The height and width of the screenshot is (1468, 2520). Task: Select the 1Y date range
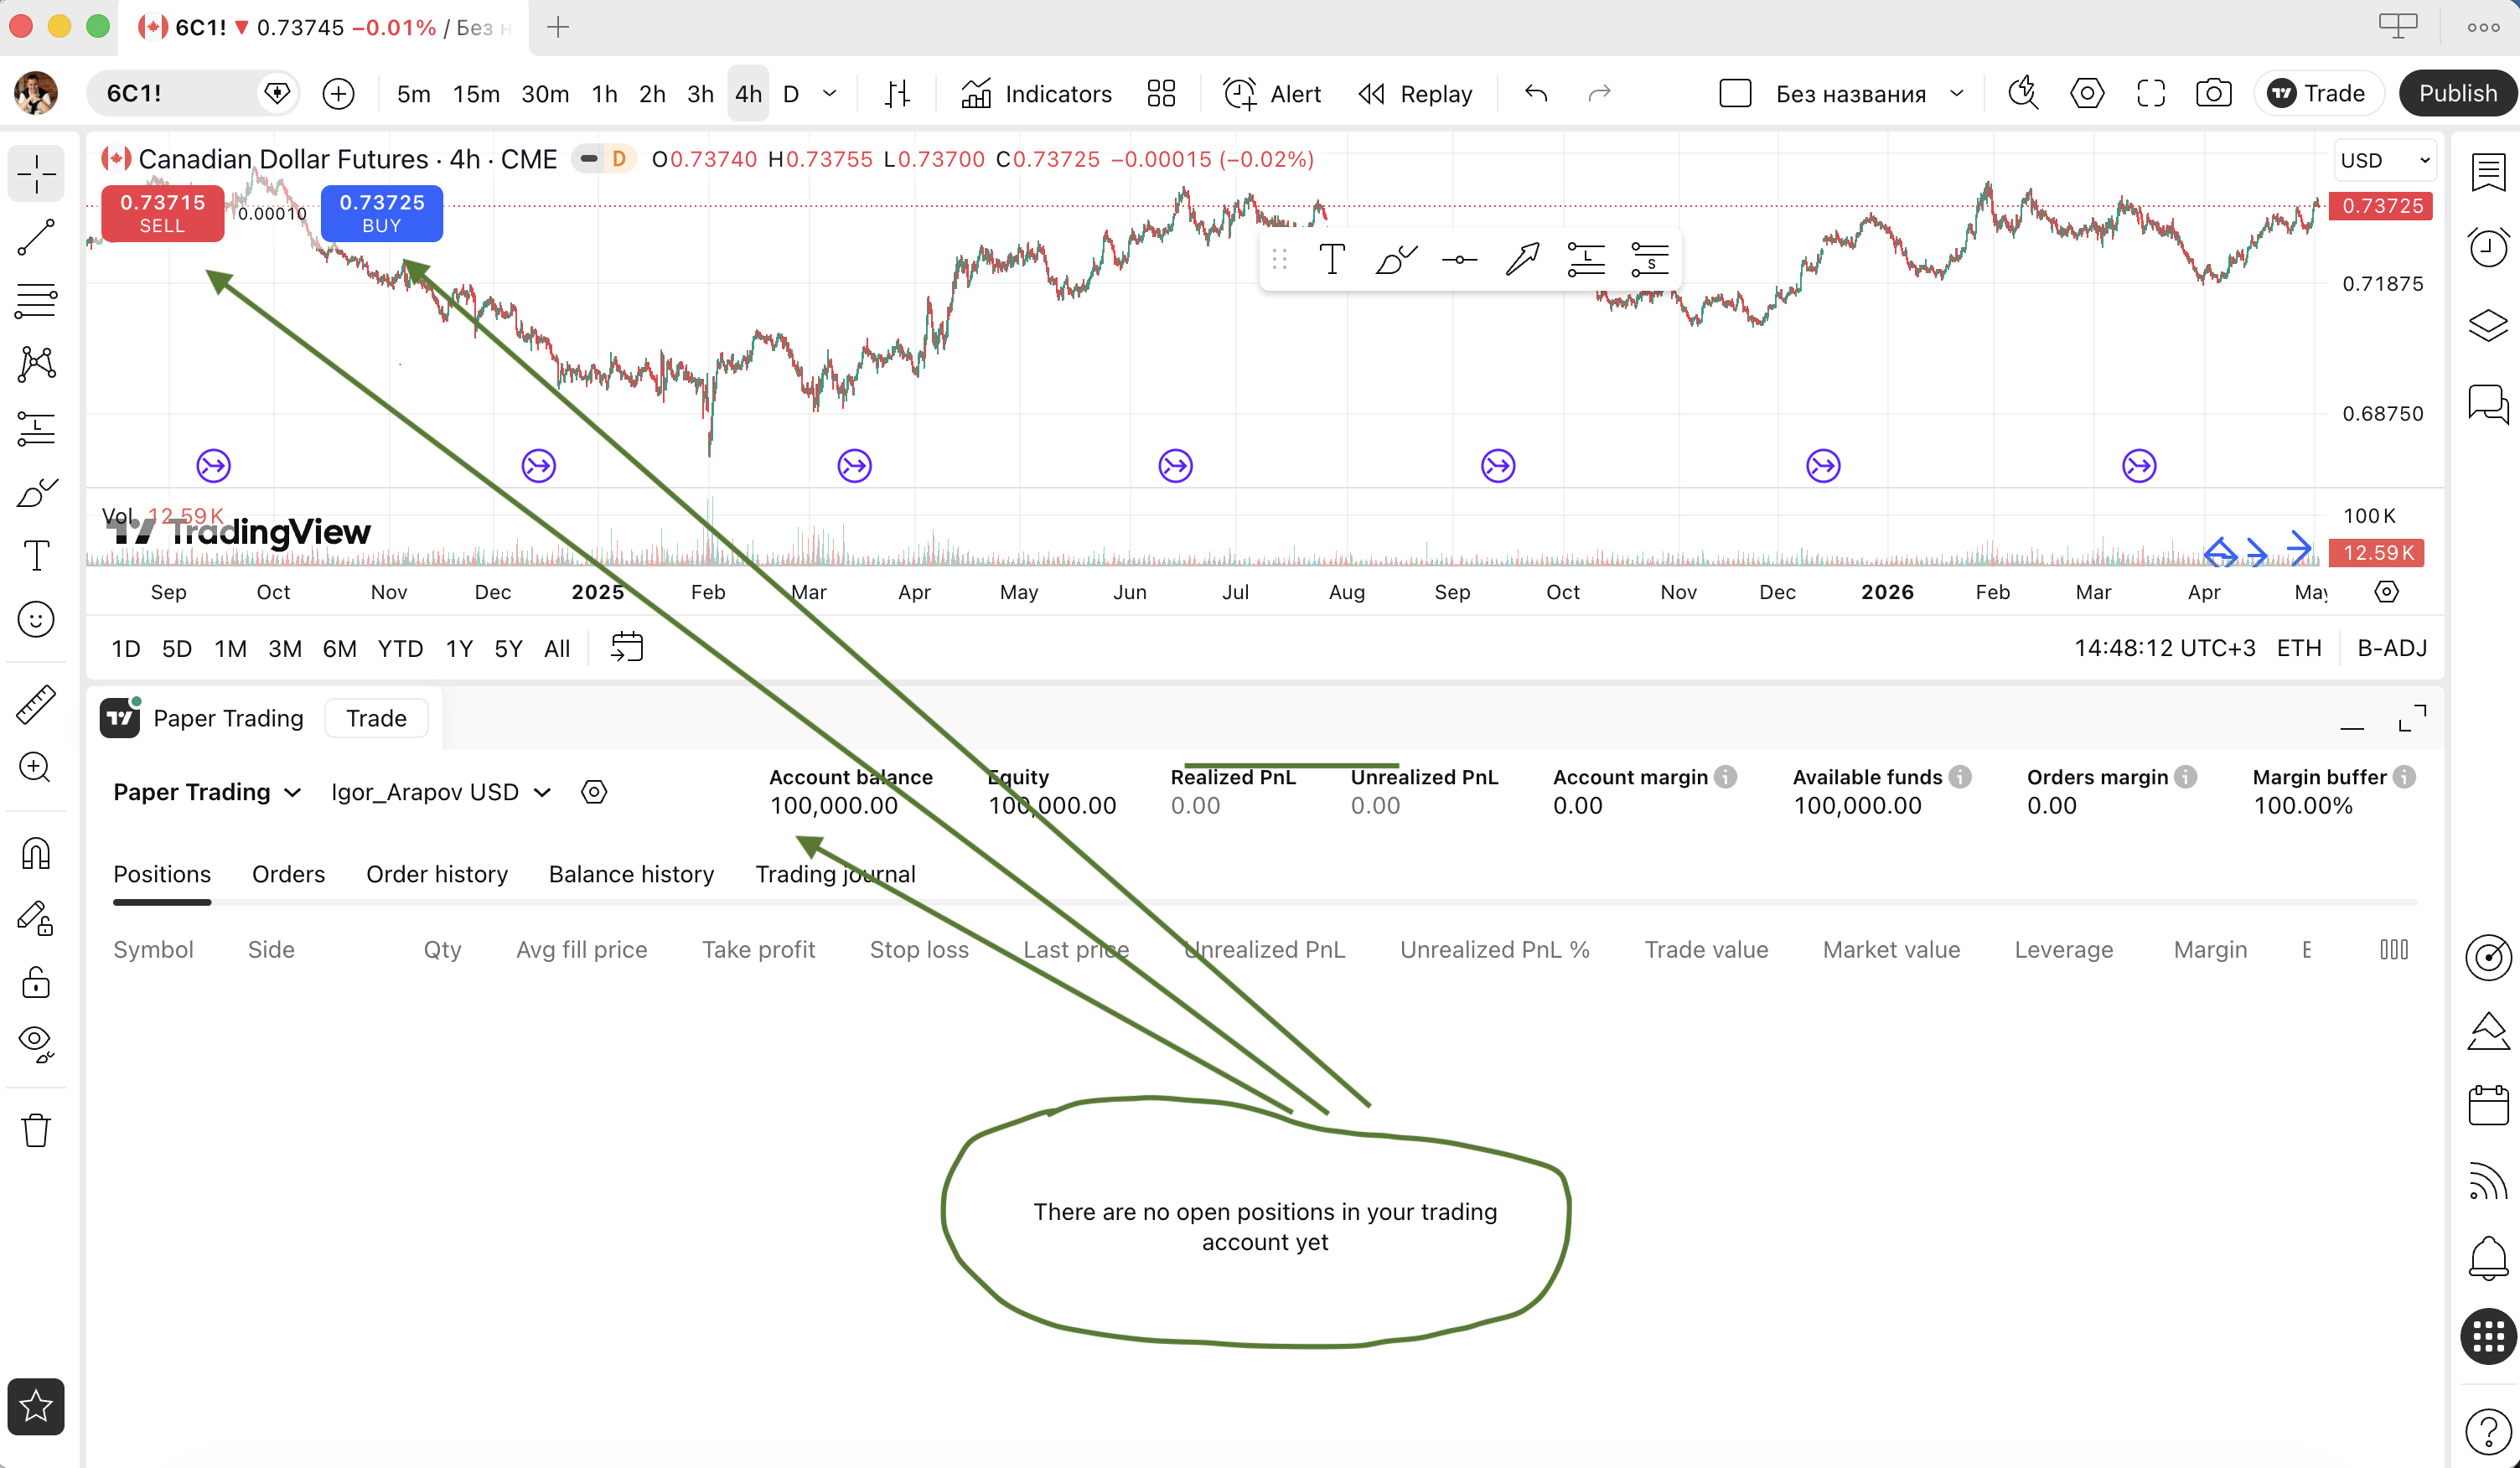pyautogui.click(x=459, y=648)
